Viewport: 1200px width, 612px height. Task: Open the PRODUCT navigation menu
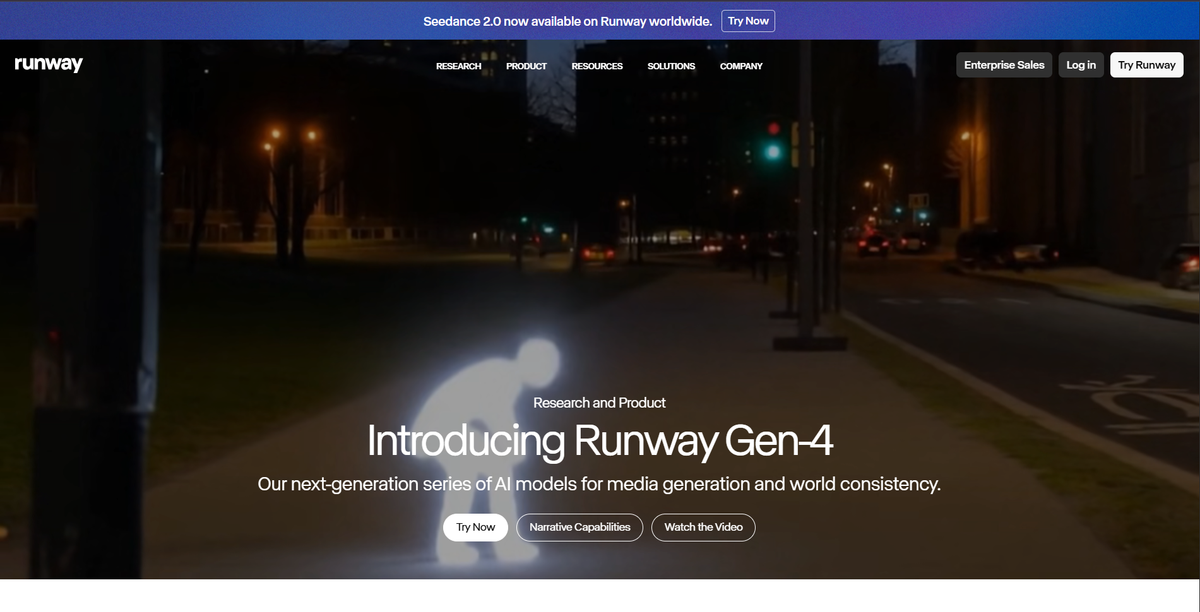[526, 66]
